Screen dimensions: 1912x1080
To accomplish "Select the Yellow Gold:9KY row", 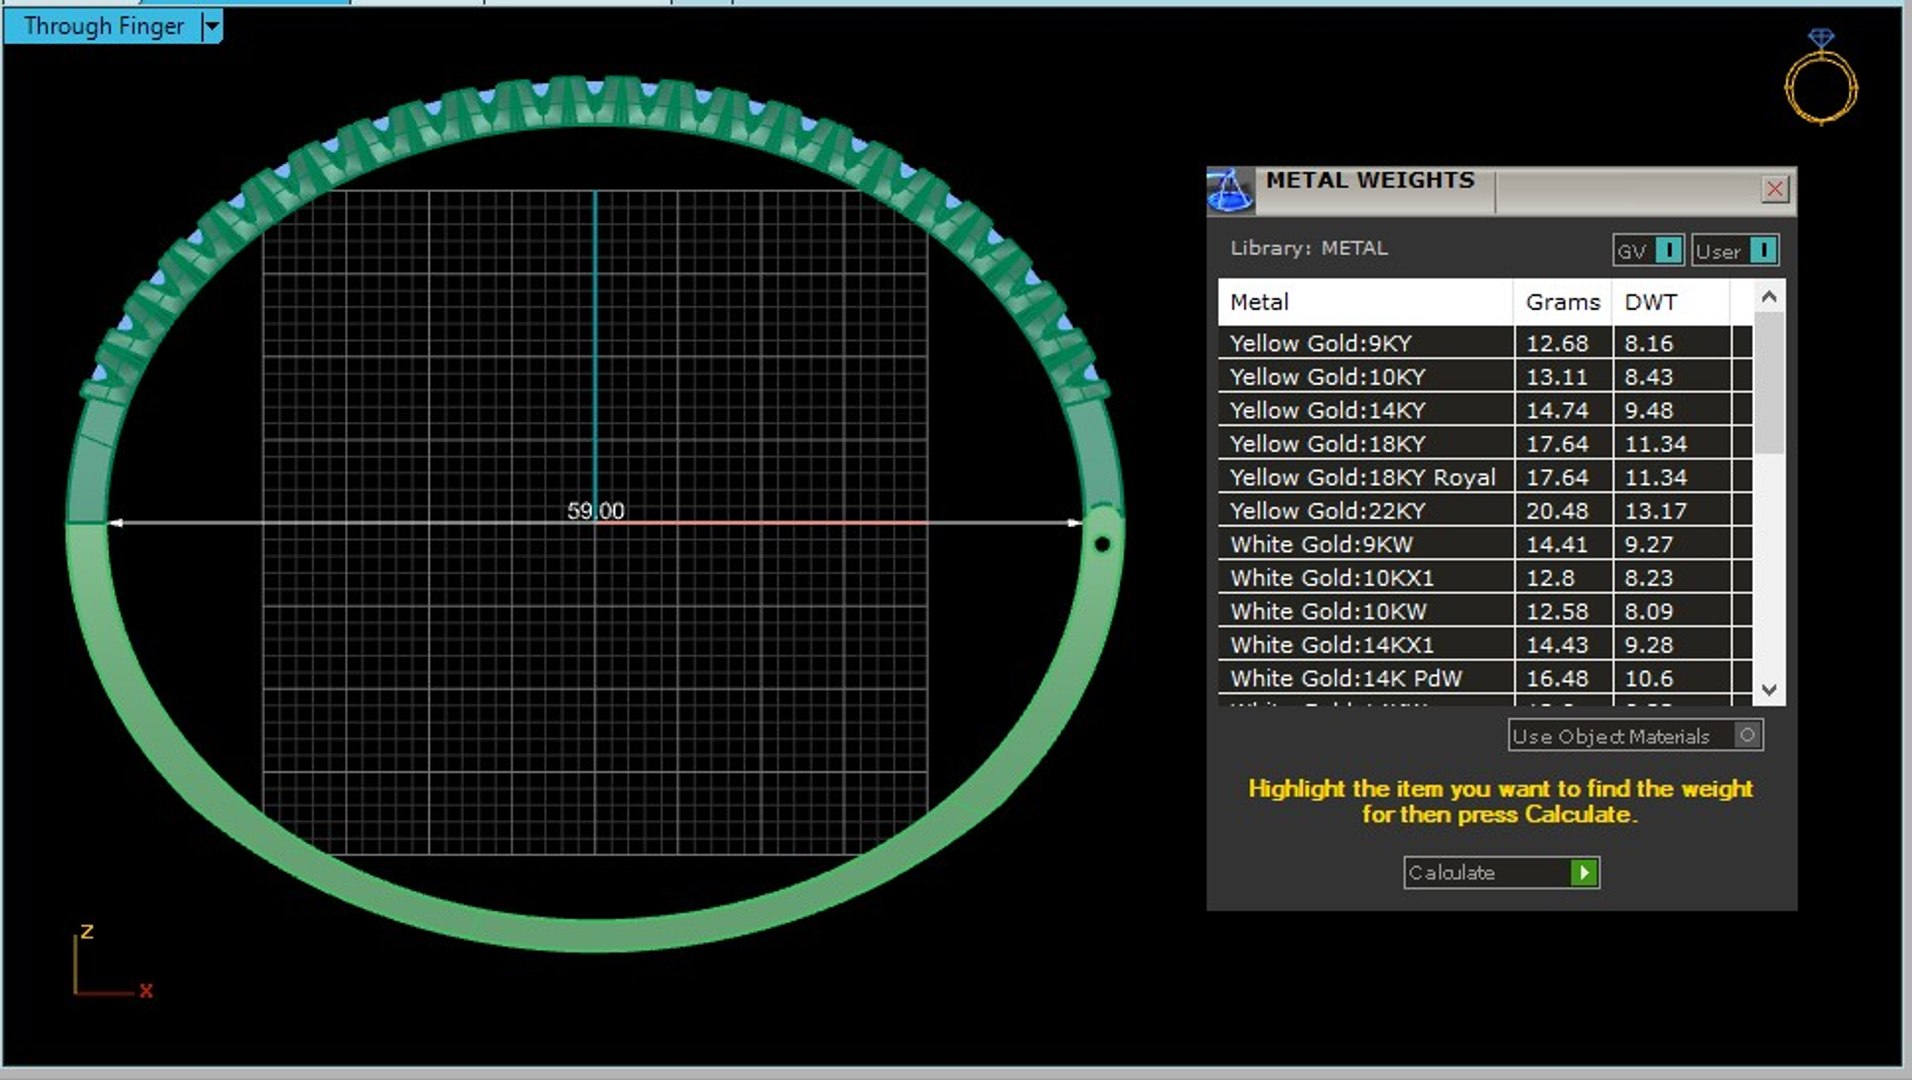I will tap(1484, 343).
